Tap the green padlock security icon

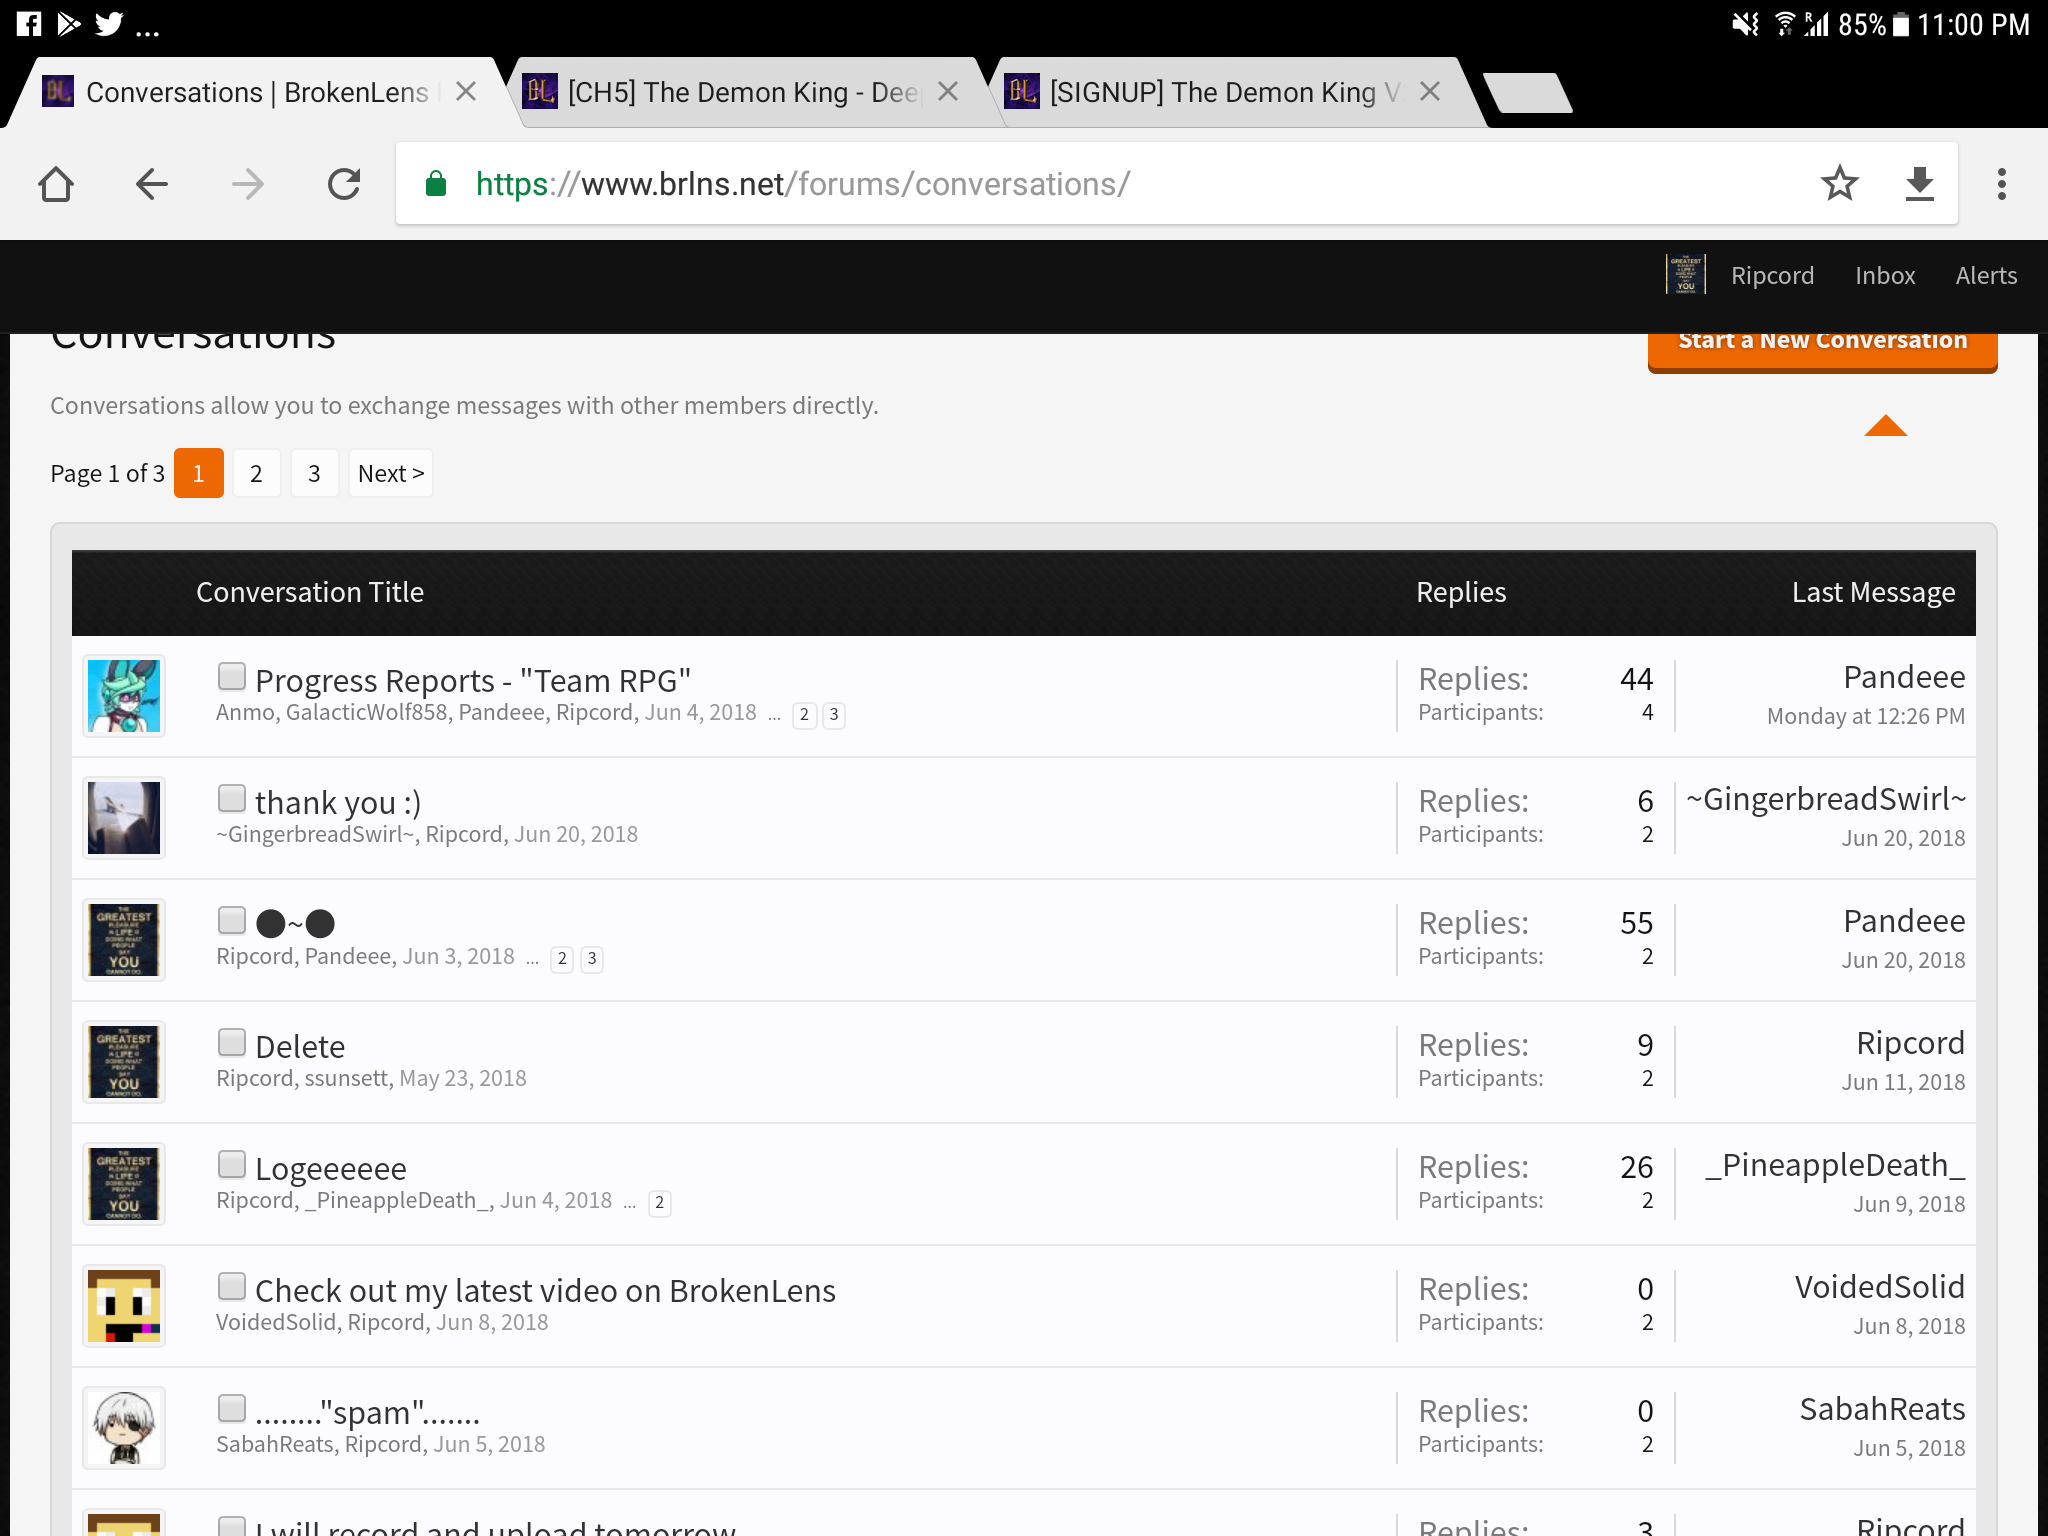pos(436,184)
